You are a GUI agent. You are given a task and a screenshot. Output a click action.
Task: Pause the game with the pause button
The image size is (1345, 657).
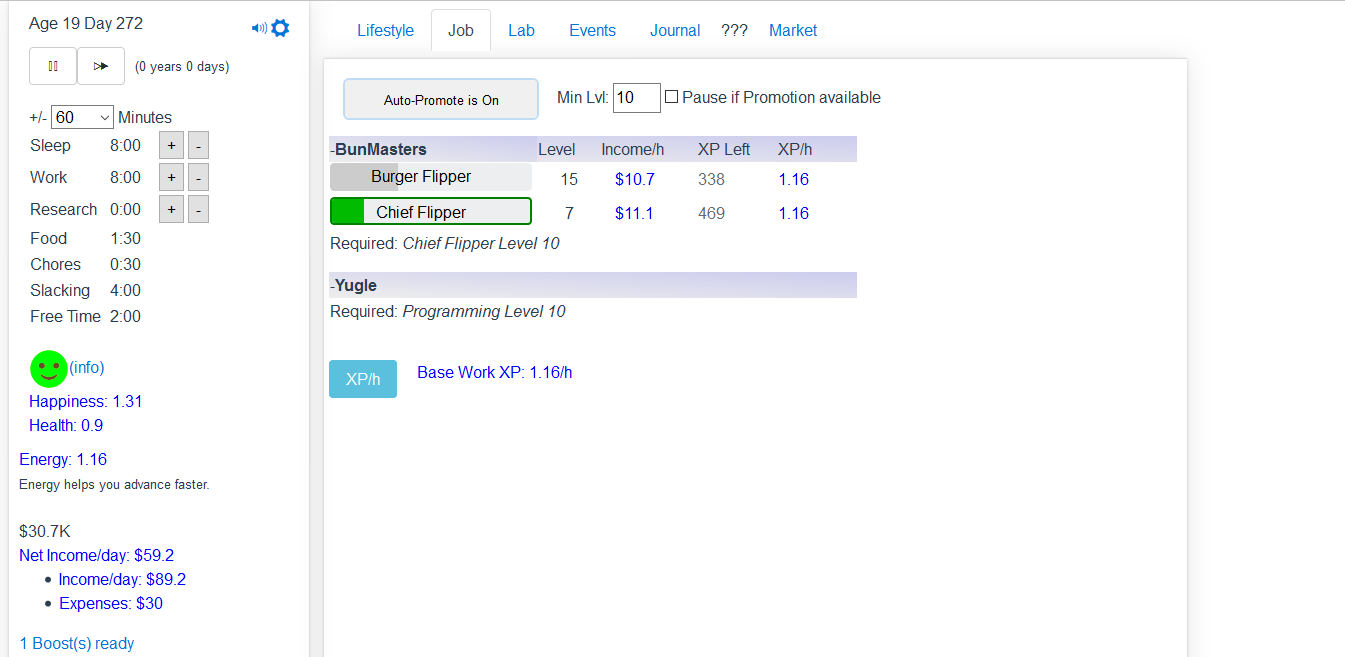(x=53, y=66)
